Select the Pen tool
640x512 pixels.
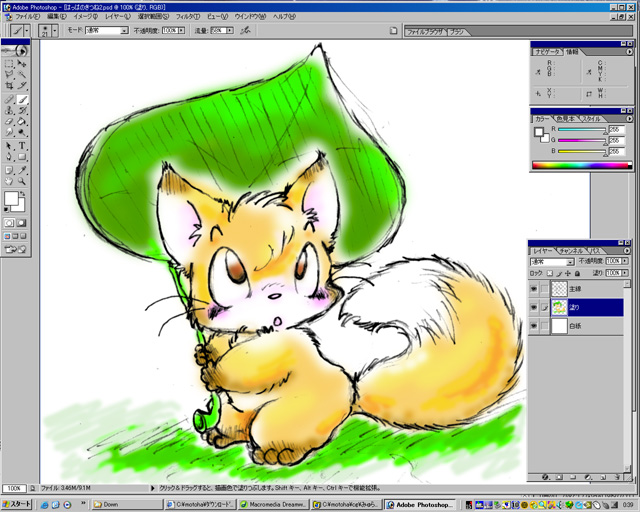[x=9, y=157]
